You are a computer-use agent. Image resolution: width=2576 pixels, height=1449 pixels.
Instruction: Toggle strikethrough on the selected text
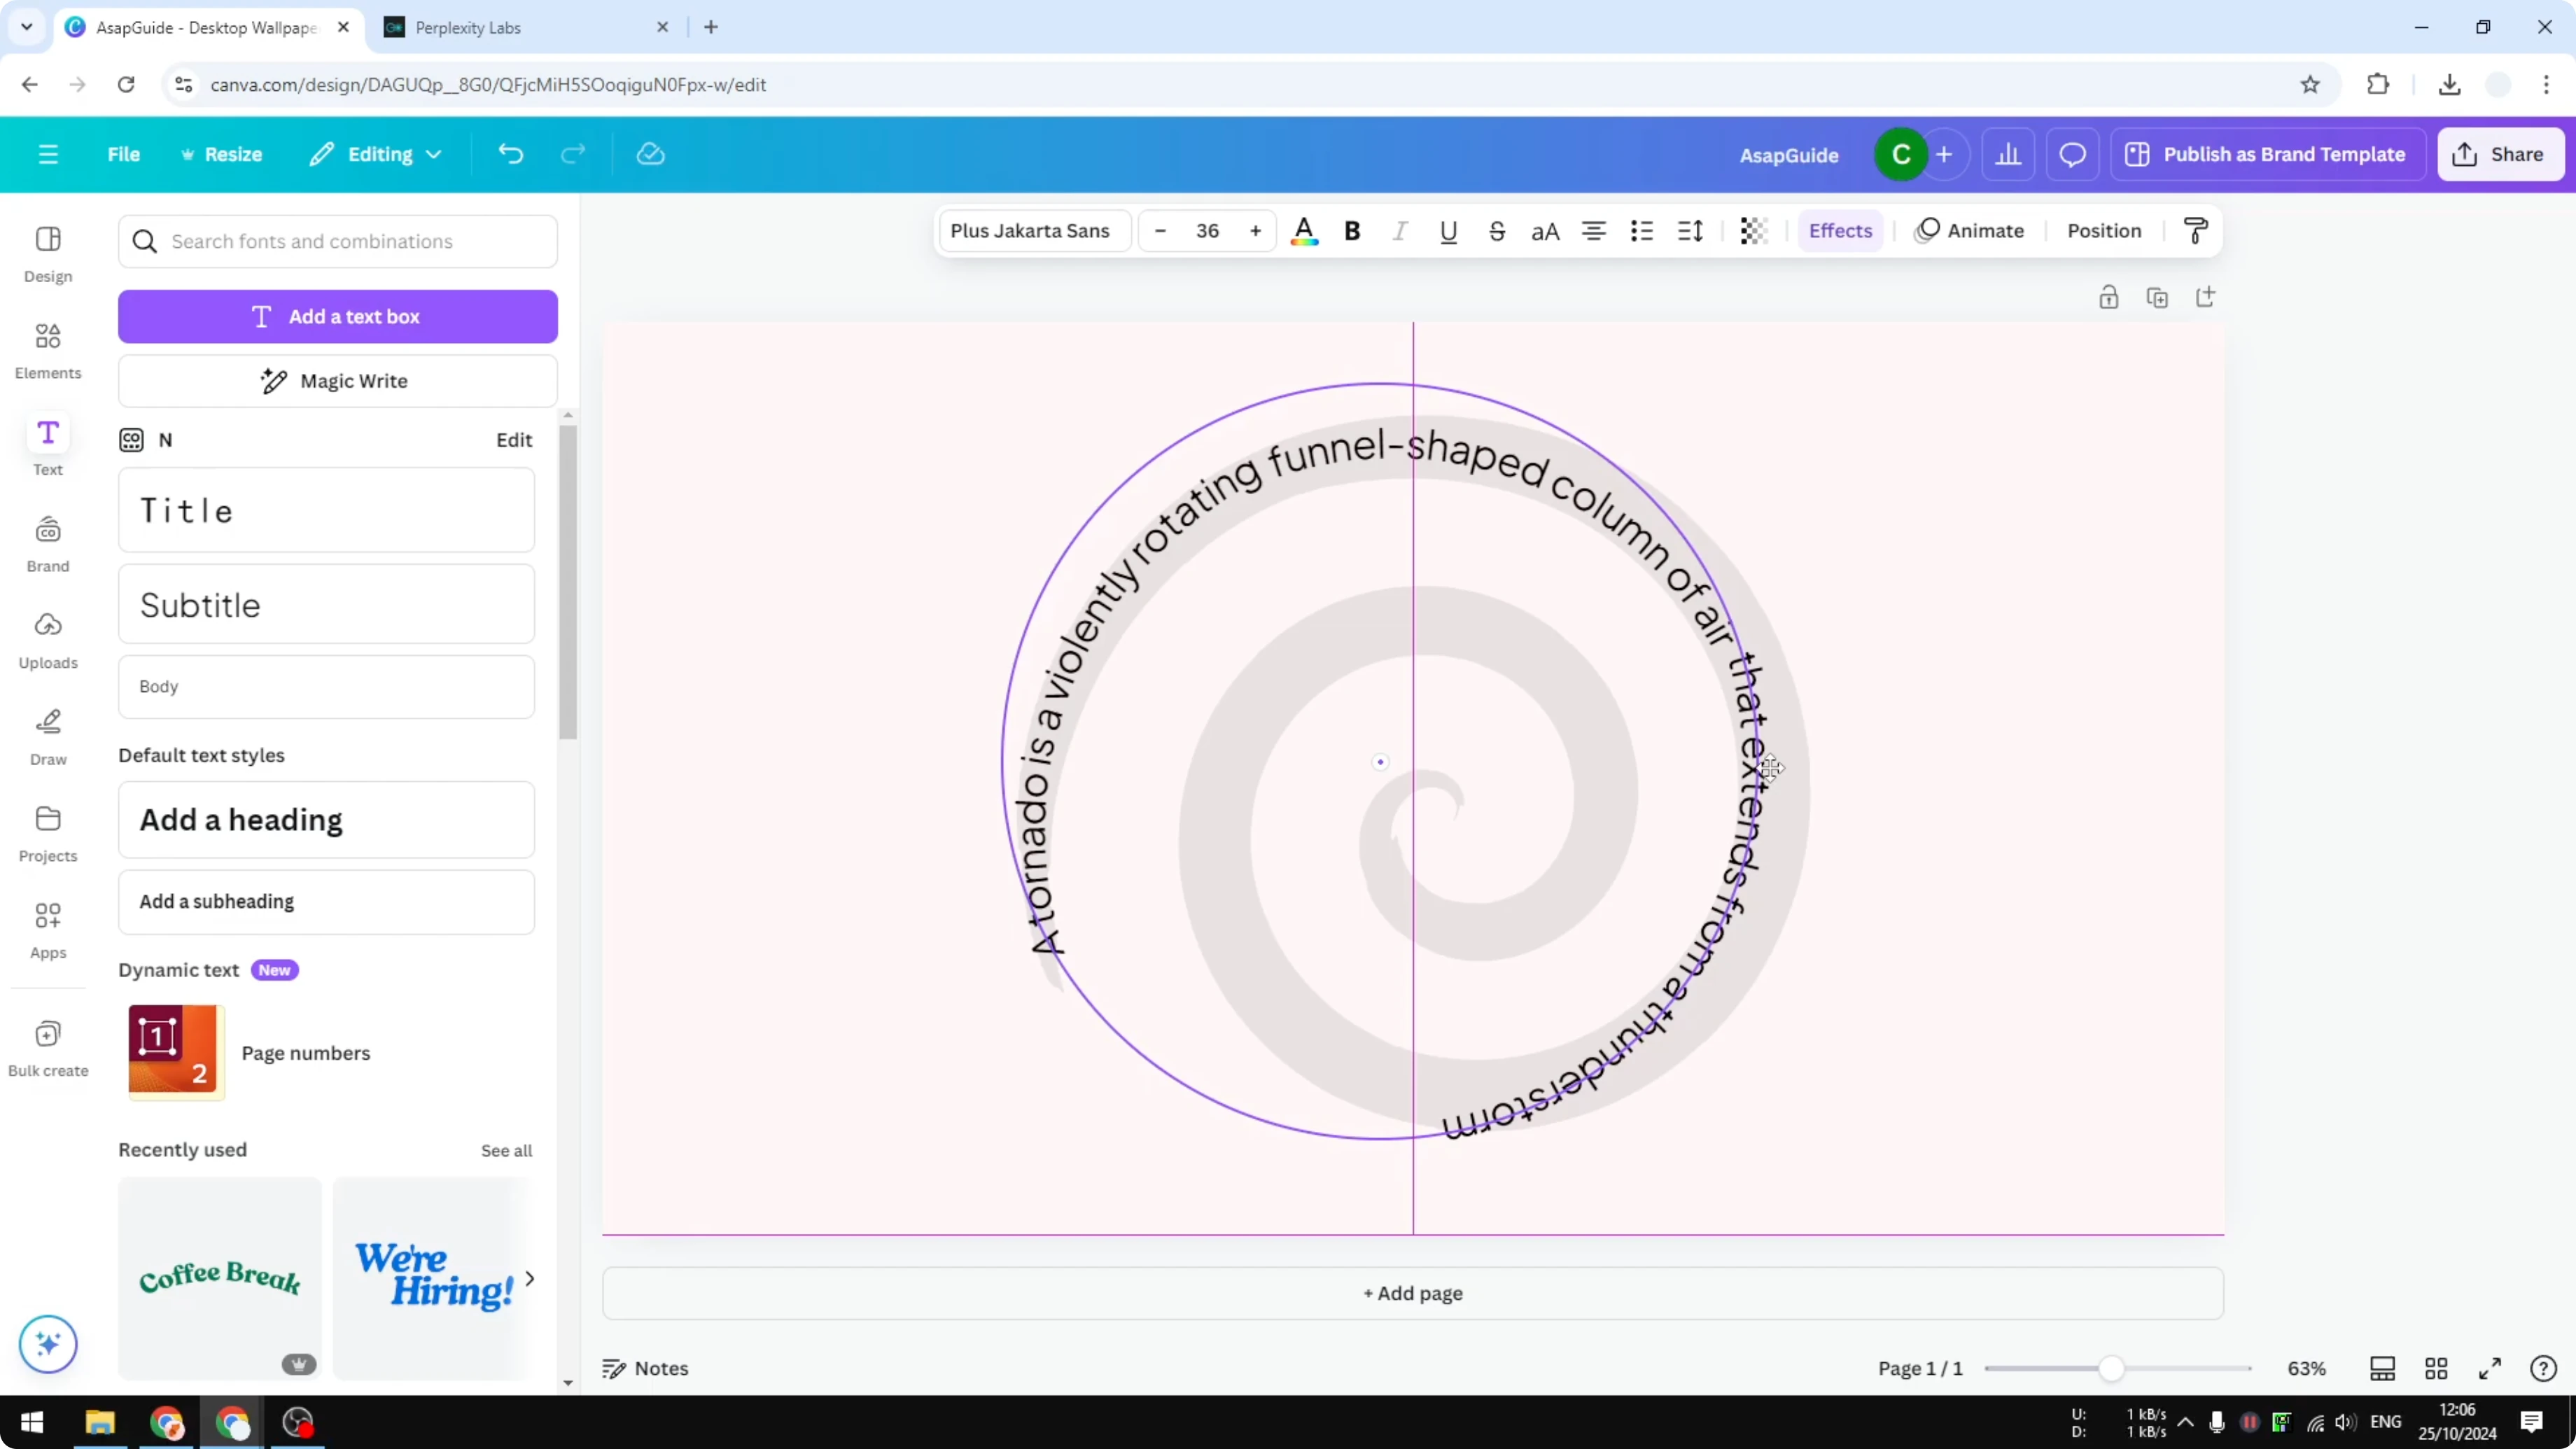pyautogui.click(x=1497, y=230)
